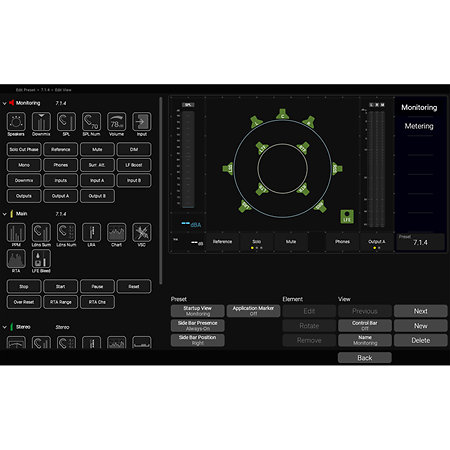Pick the SPL Num element icon
Image resolution: width=450 pixels, height=450 pixels.
coord(91,122)
